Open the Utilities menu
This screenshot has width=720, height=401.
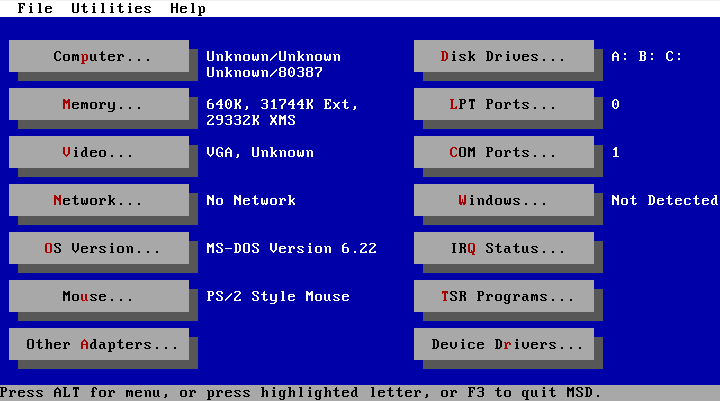pos(111,8)
